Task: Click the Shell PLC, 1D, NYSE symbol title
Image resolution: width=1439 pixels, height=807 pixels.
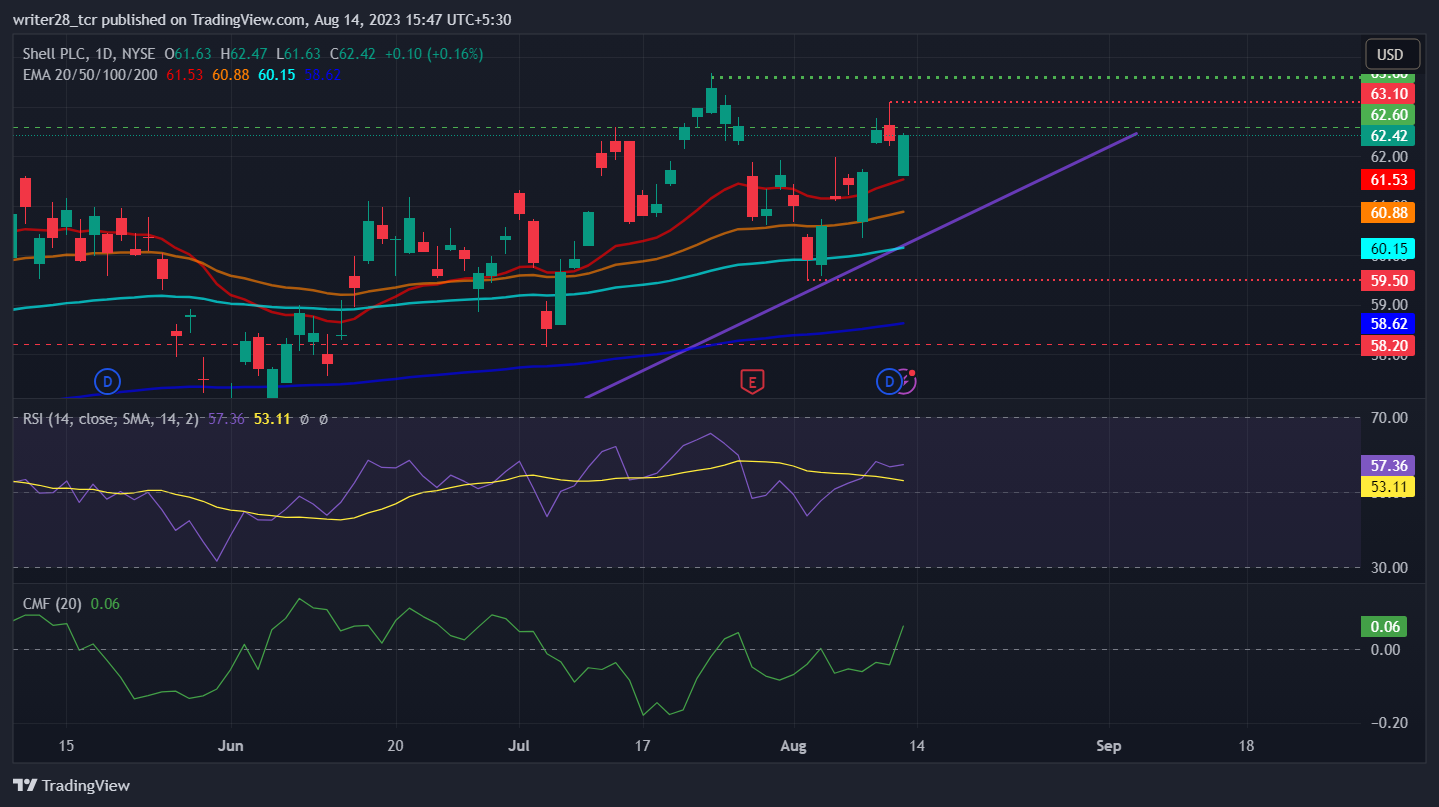Action: pos(89,53)
